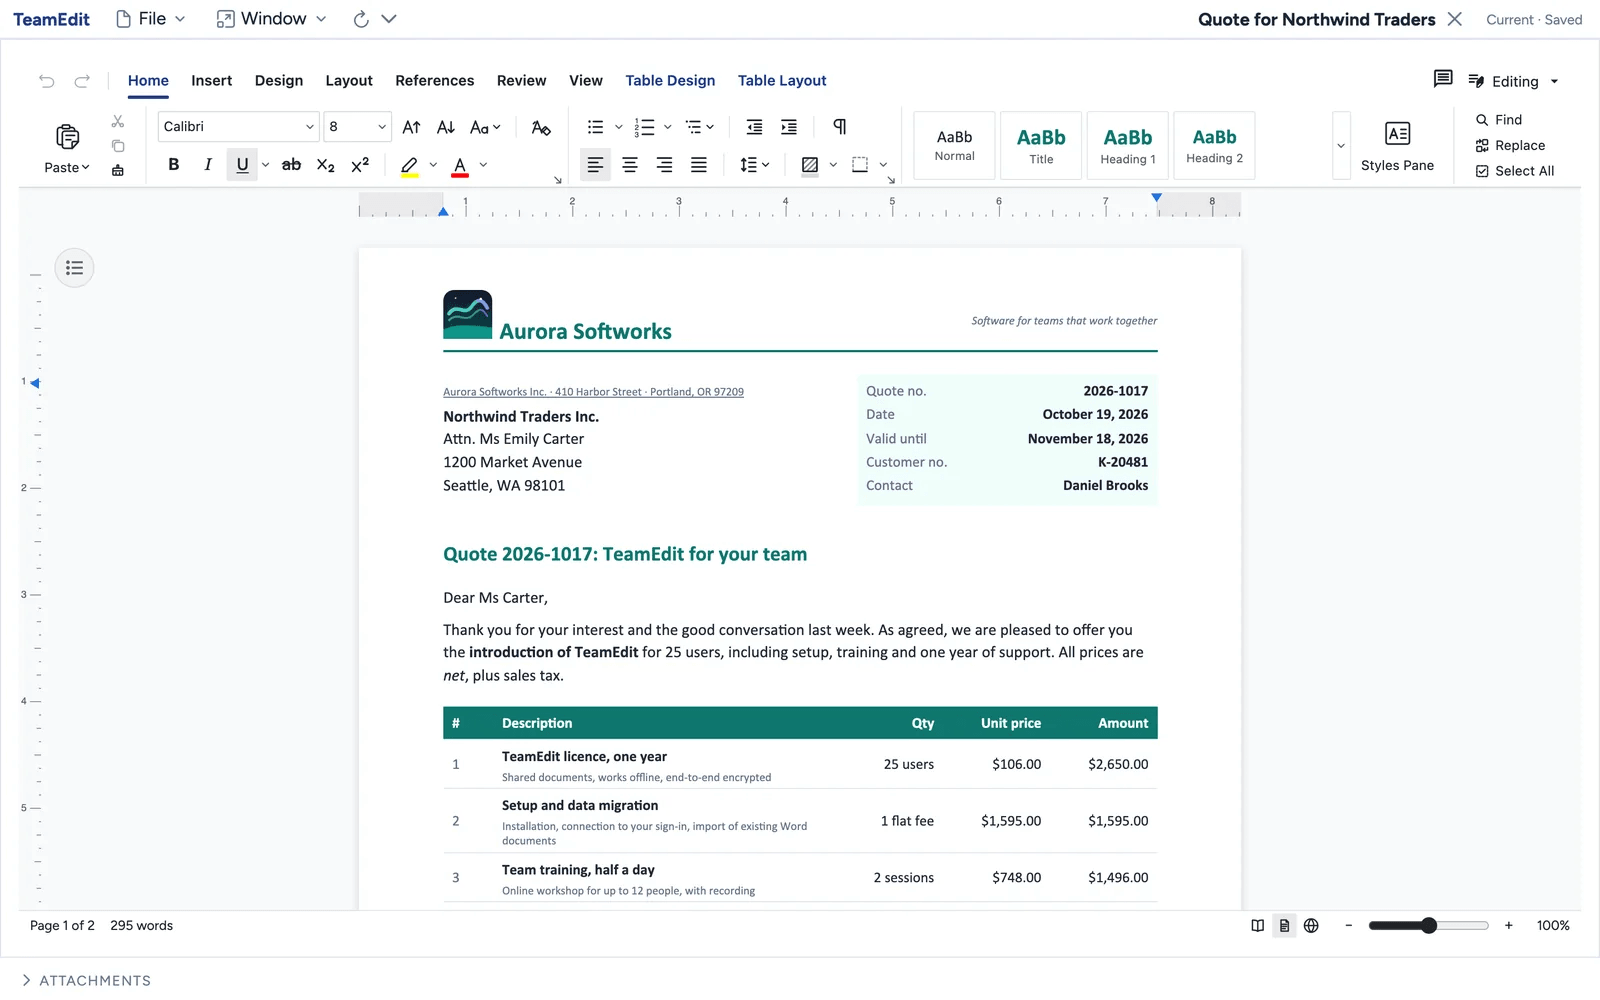Switch to web layout globe icon
The width and height of the screenshot is (1600, 1000).
(x=1311, y=926)
